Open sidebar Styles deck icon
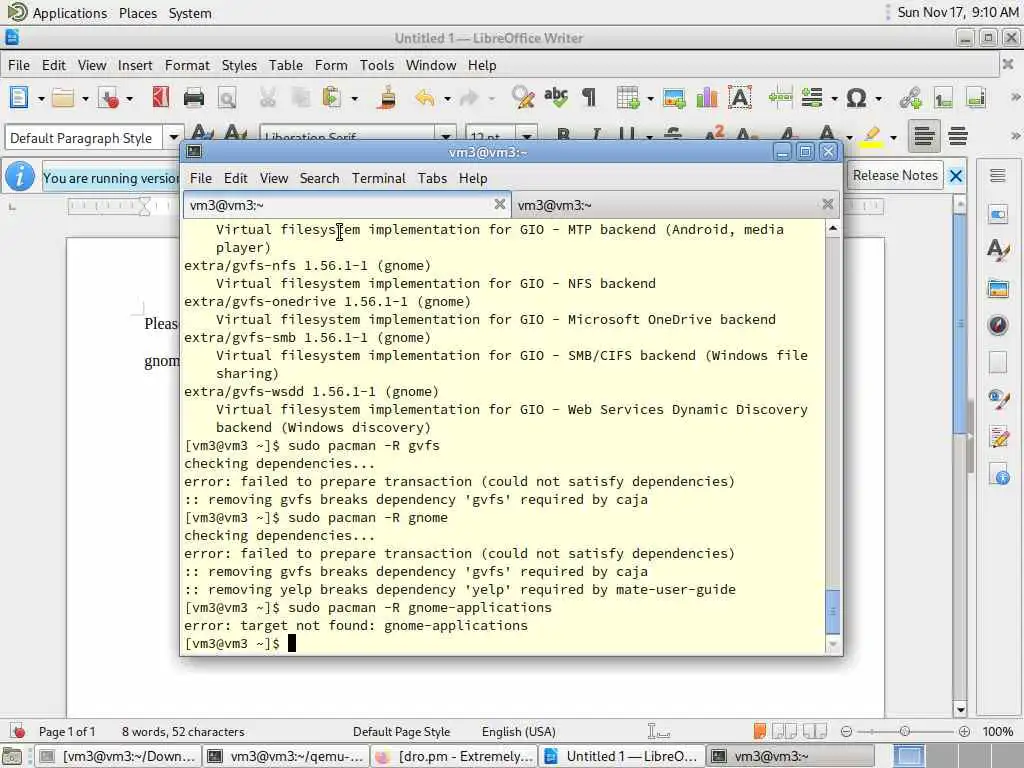 point(998,250)
